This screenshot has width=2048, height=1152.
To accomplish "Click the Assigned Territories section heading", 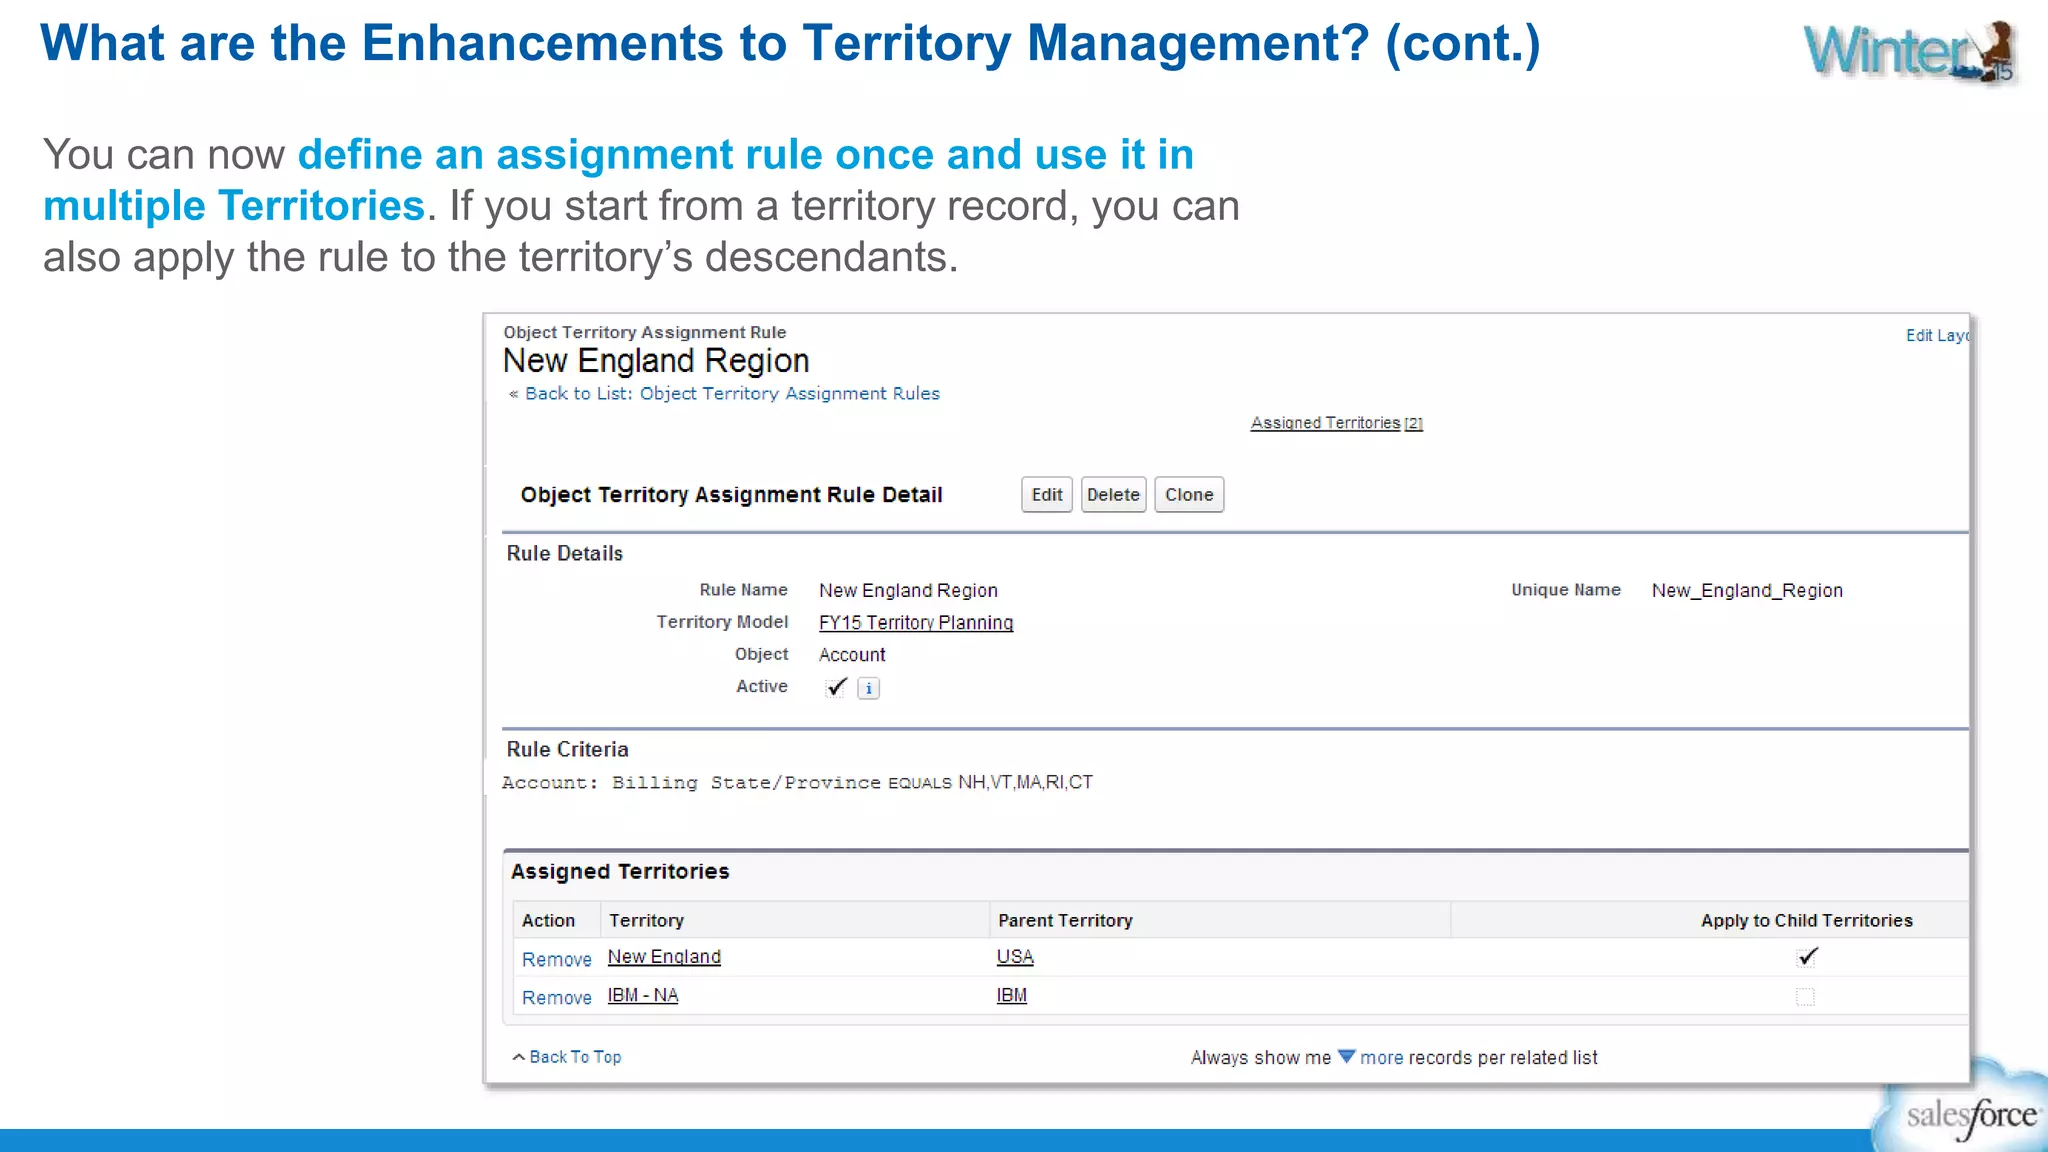I will [620, 871].
